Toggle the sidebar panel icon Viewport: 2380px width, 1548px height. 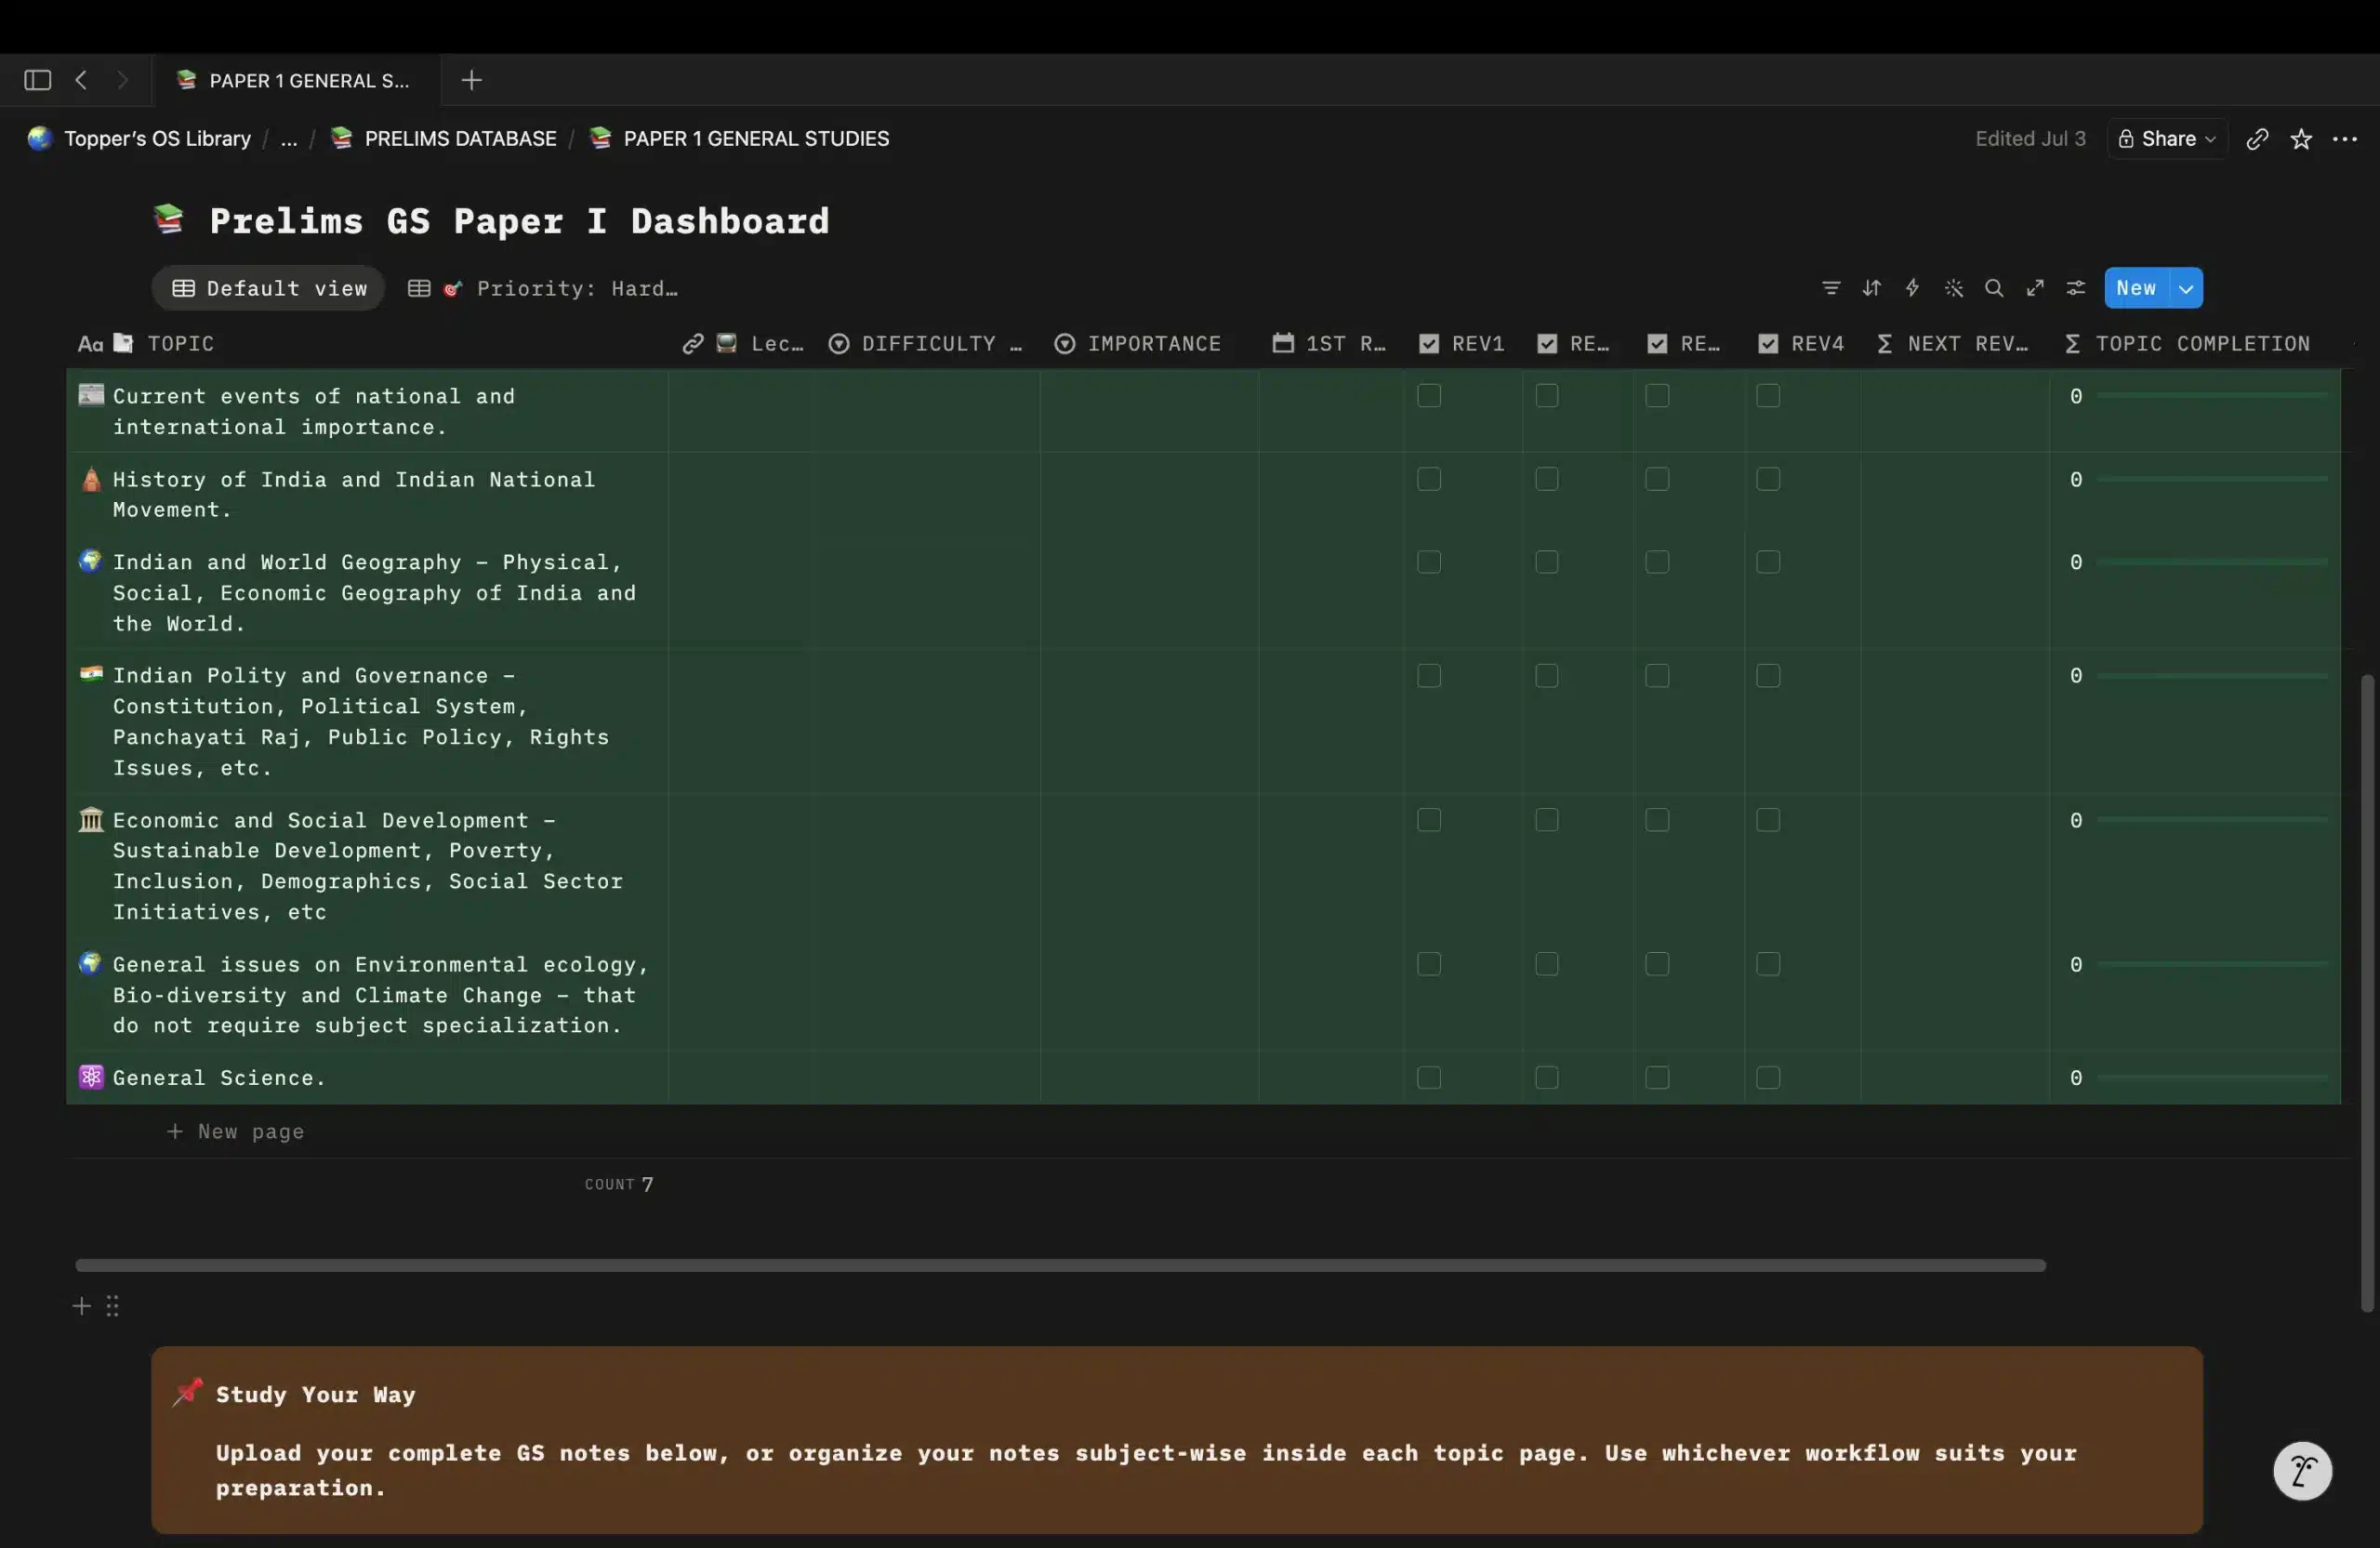(x=37, y=80)
